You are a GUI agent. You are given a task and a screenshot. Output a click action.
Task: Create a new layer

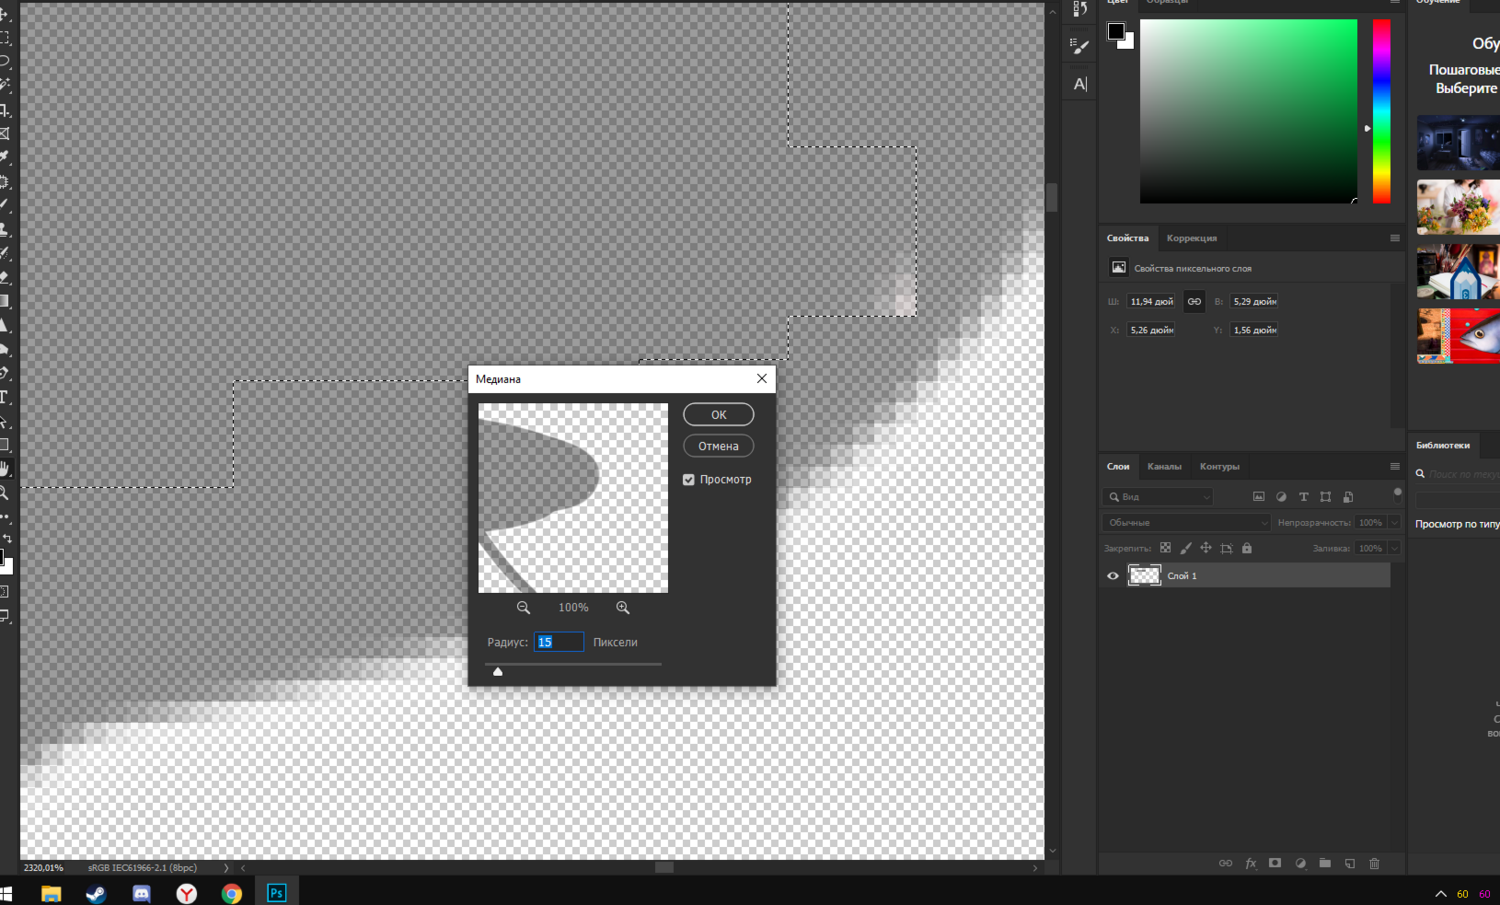coord(1350,863)
